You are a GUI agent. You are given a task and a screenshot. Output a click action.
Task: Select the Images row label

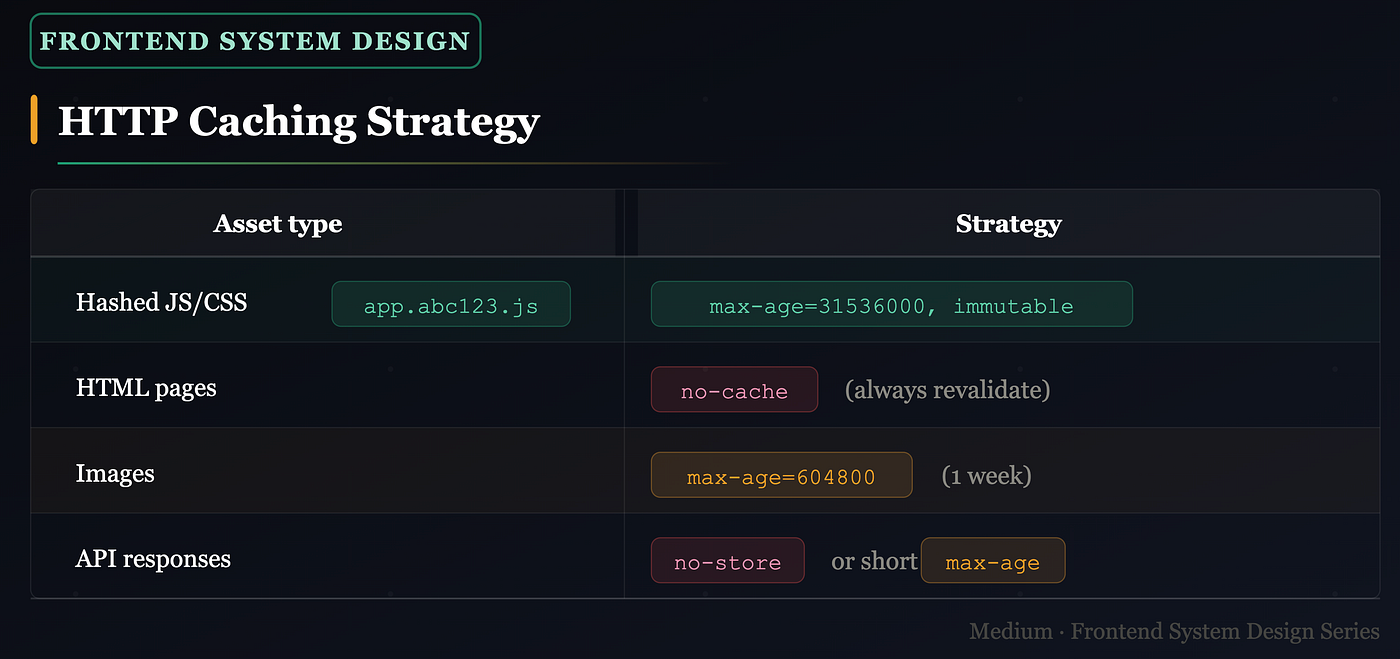tap(115, 473)
